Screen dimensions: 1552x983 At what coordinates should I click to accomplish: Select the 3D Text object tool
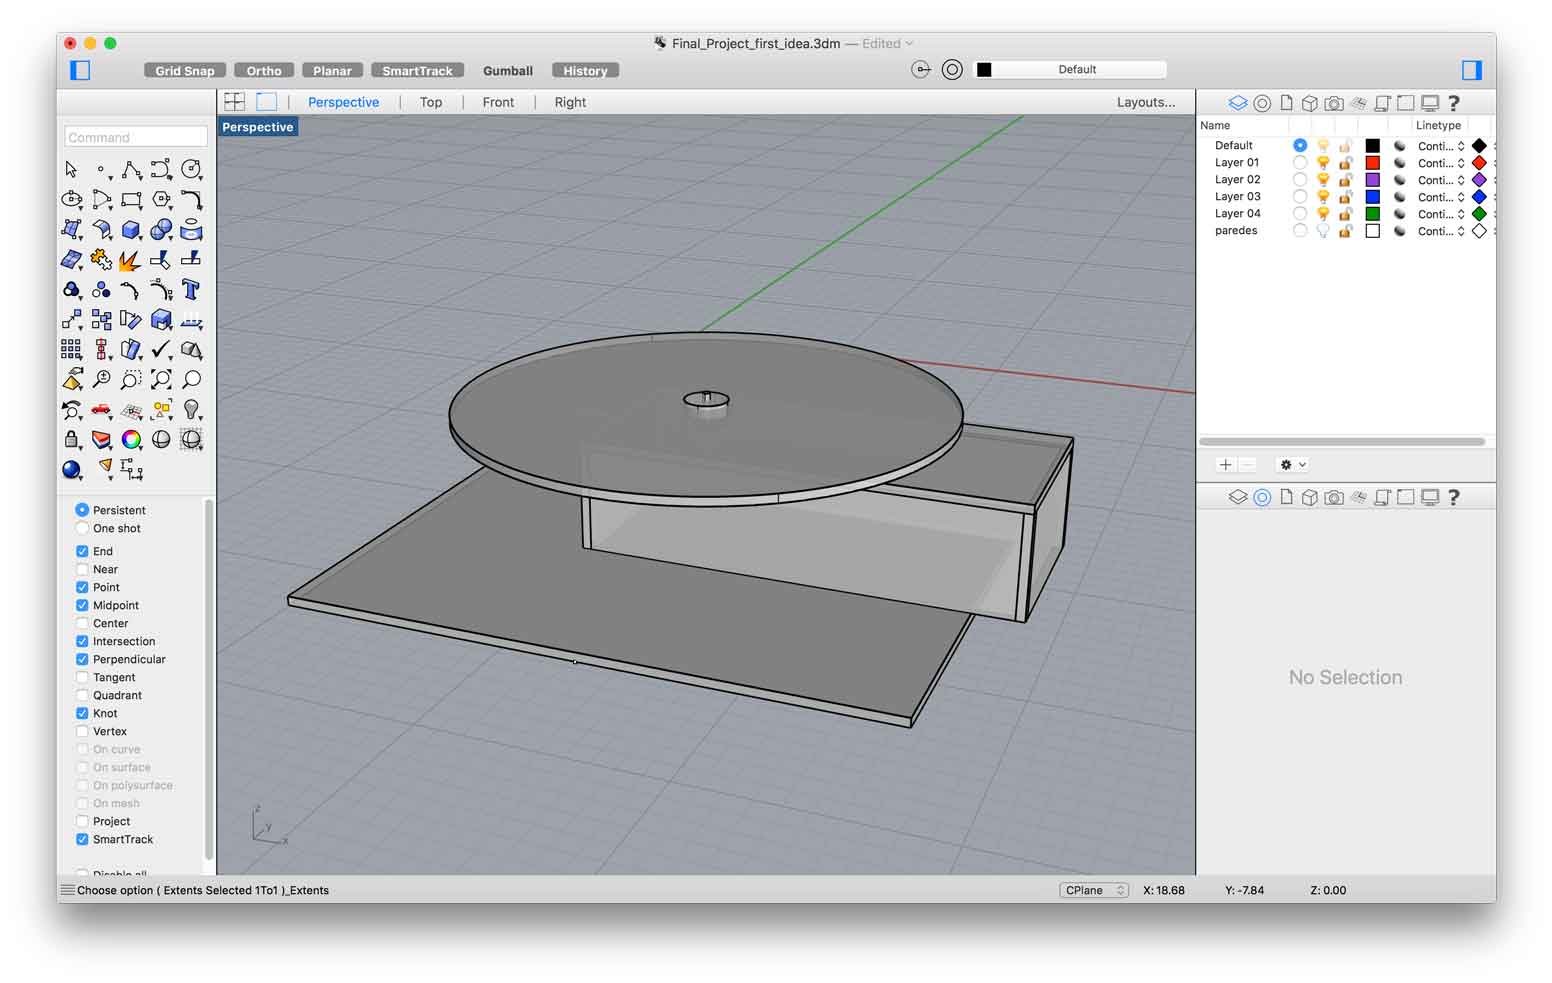[x=191, y=289]
